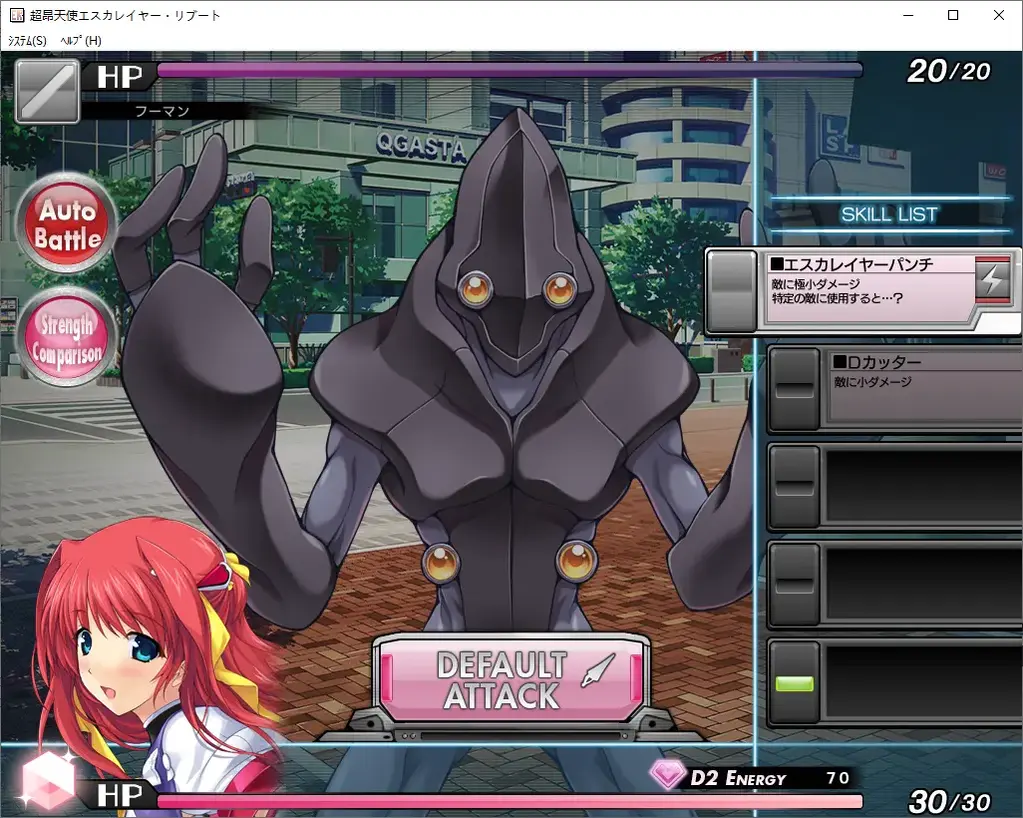Screen dimensions: 1023x818
Task: Toggle the grey slot button beside エスカレイヤーパンチ
Action: pos(732,291)
